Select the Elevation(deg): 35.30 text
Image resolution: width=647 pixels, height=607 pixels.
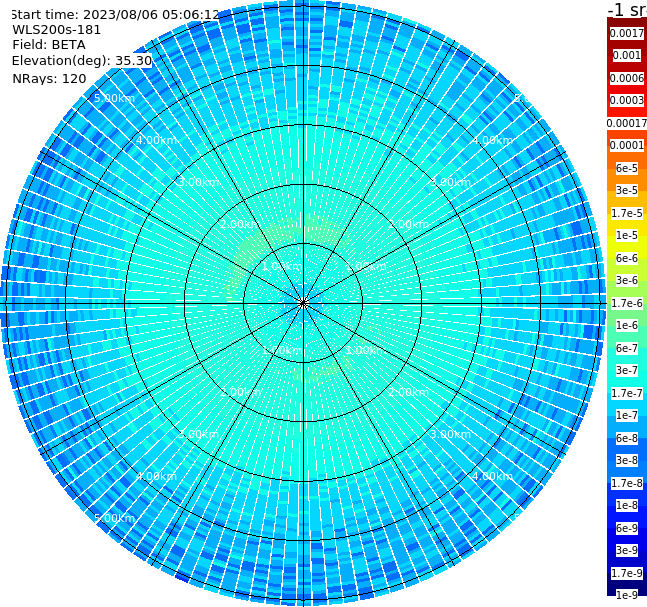[x=82, y=61]
